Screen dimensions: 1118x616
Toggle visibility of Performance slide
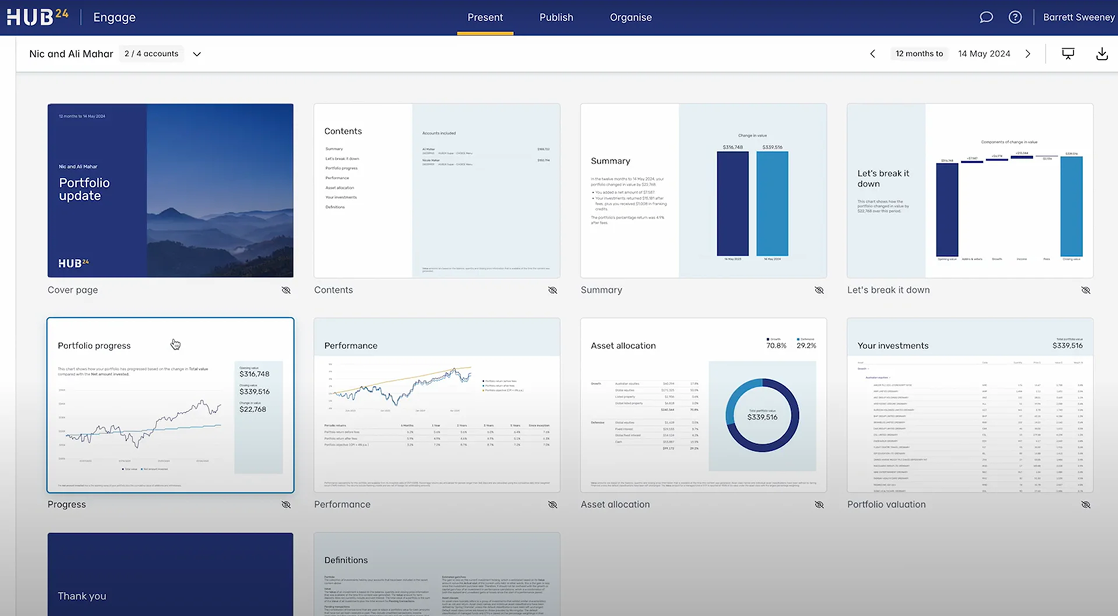pos(552,505)
